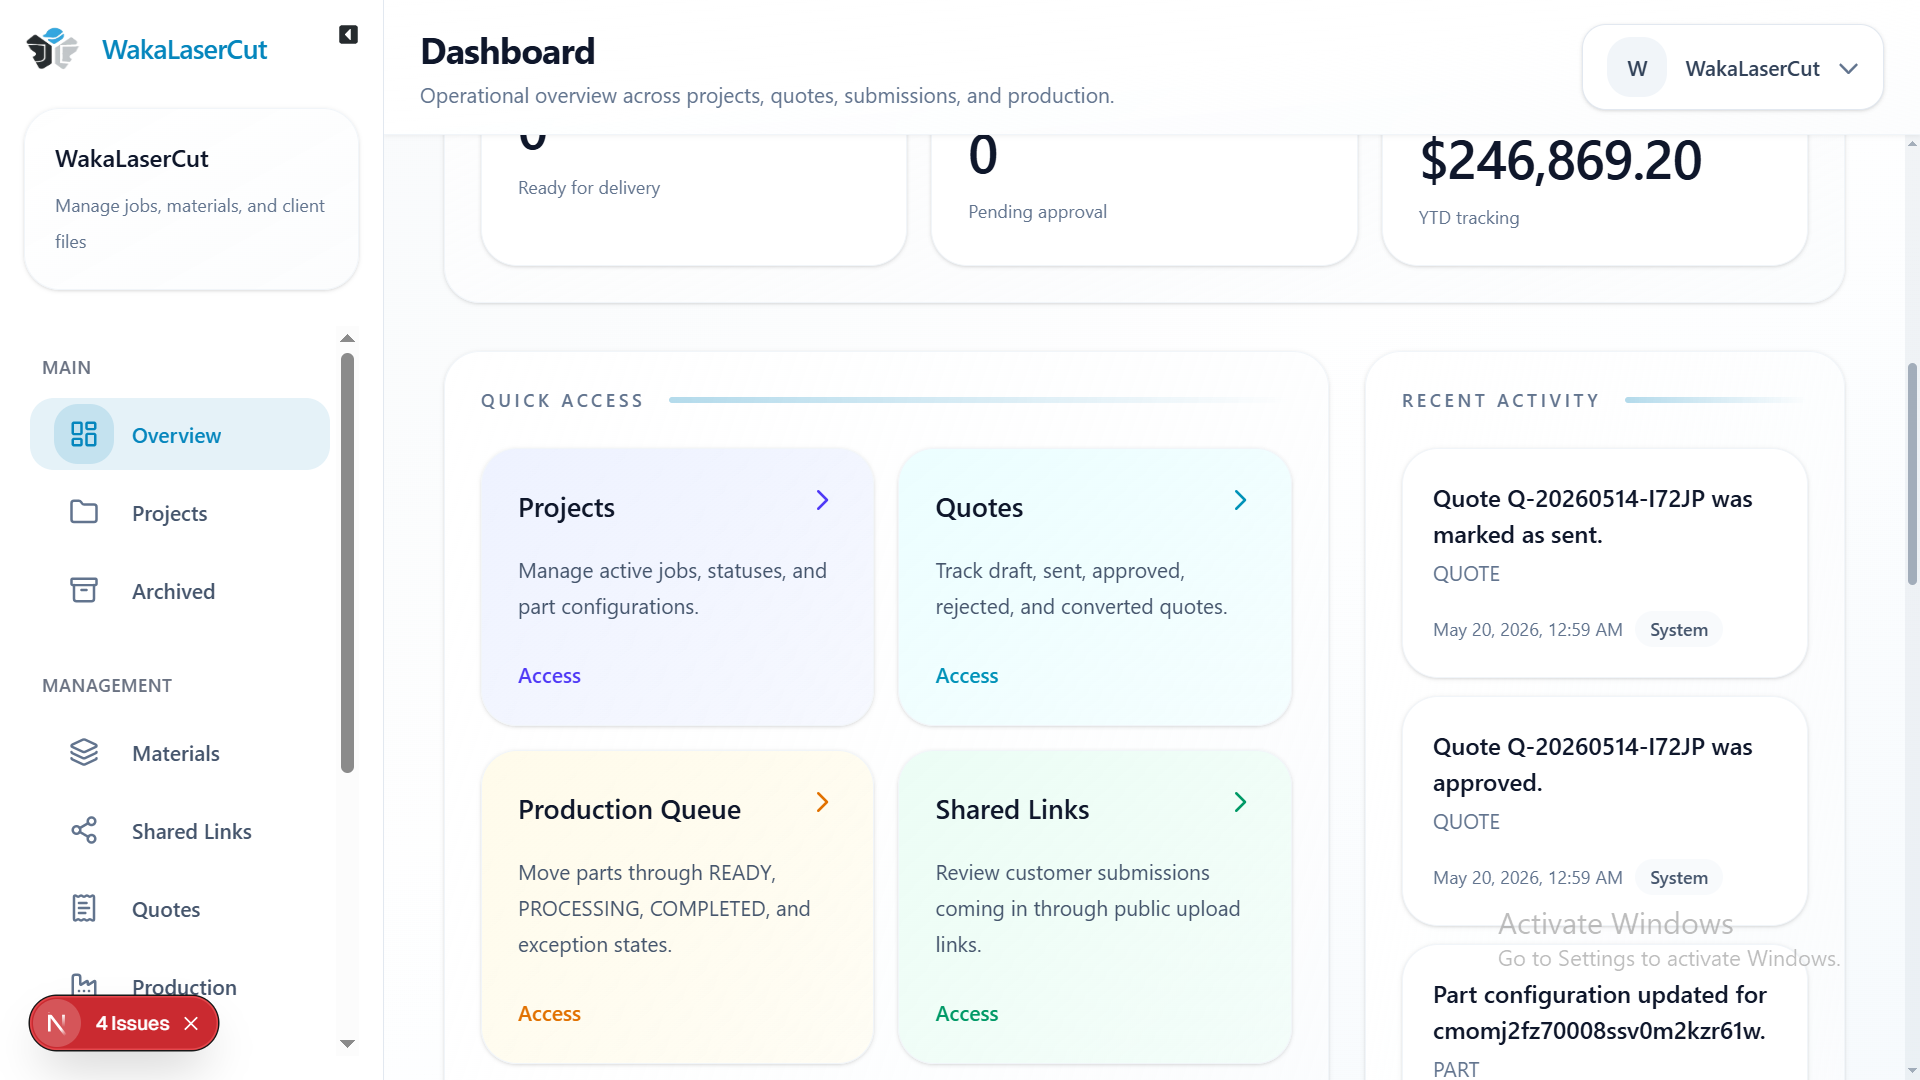Click the Overview grid icon

[84, 434]
